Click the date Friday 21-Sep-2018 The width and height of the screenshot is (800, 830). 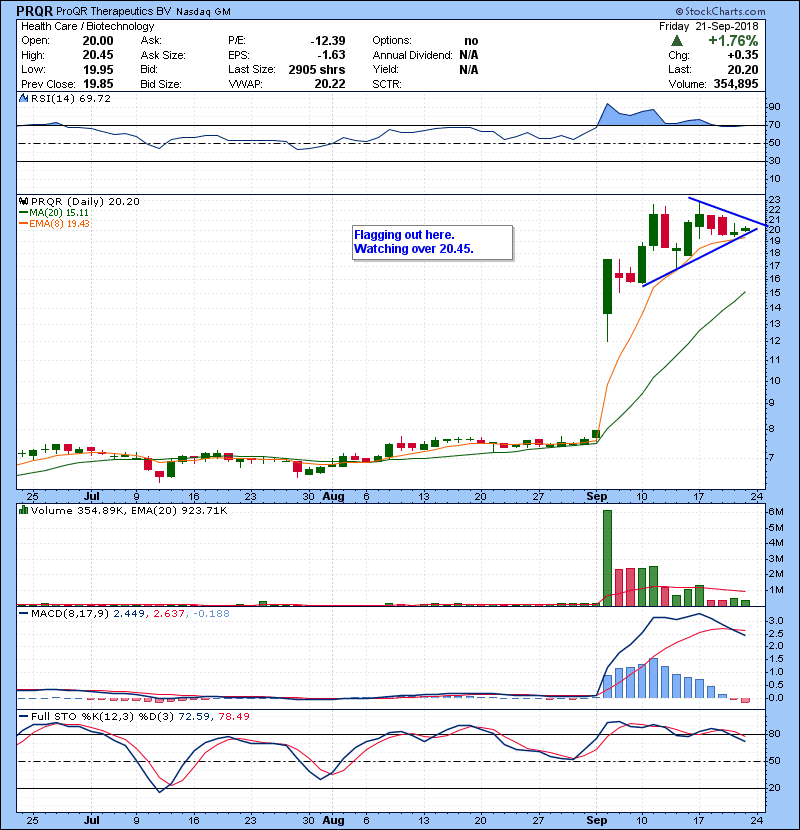708,26
